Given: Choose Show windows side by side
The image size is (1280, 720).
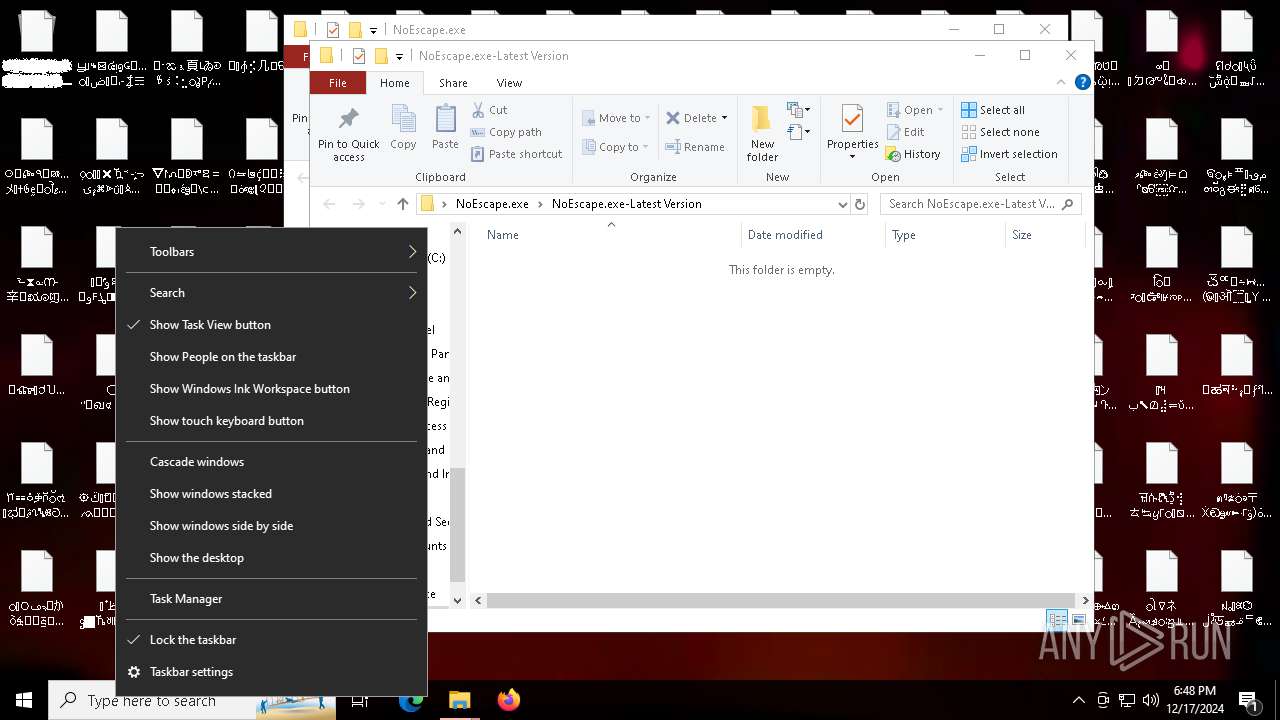Looking at the screenshot, I should (x=272, y=526).
